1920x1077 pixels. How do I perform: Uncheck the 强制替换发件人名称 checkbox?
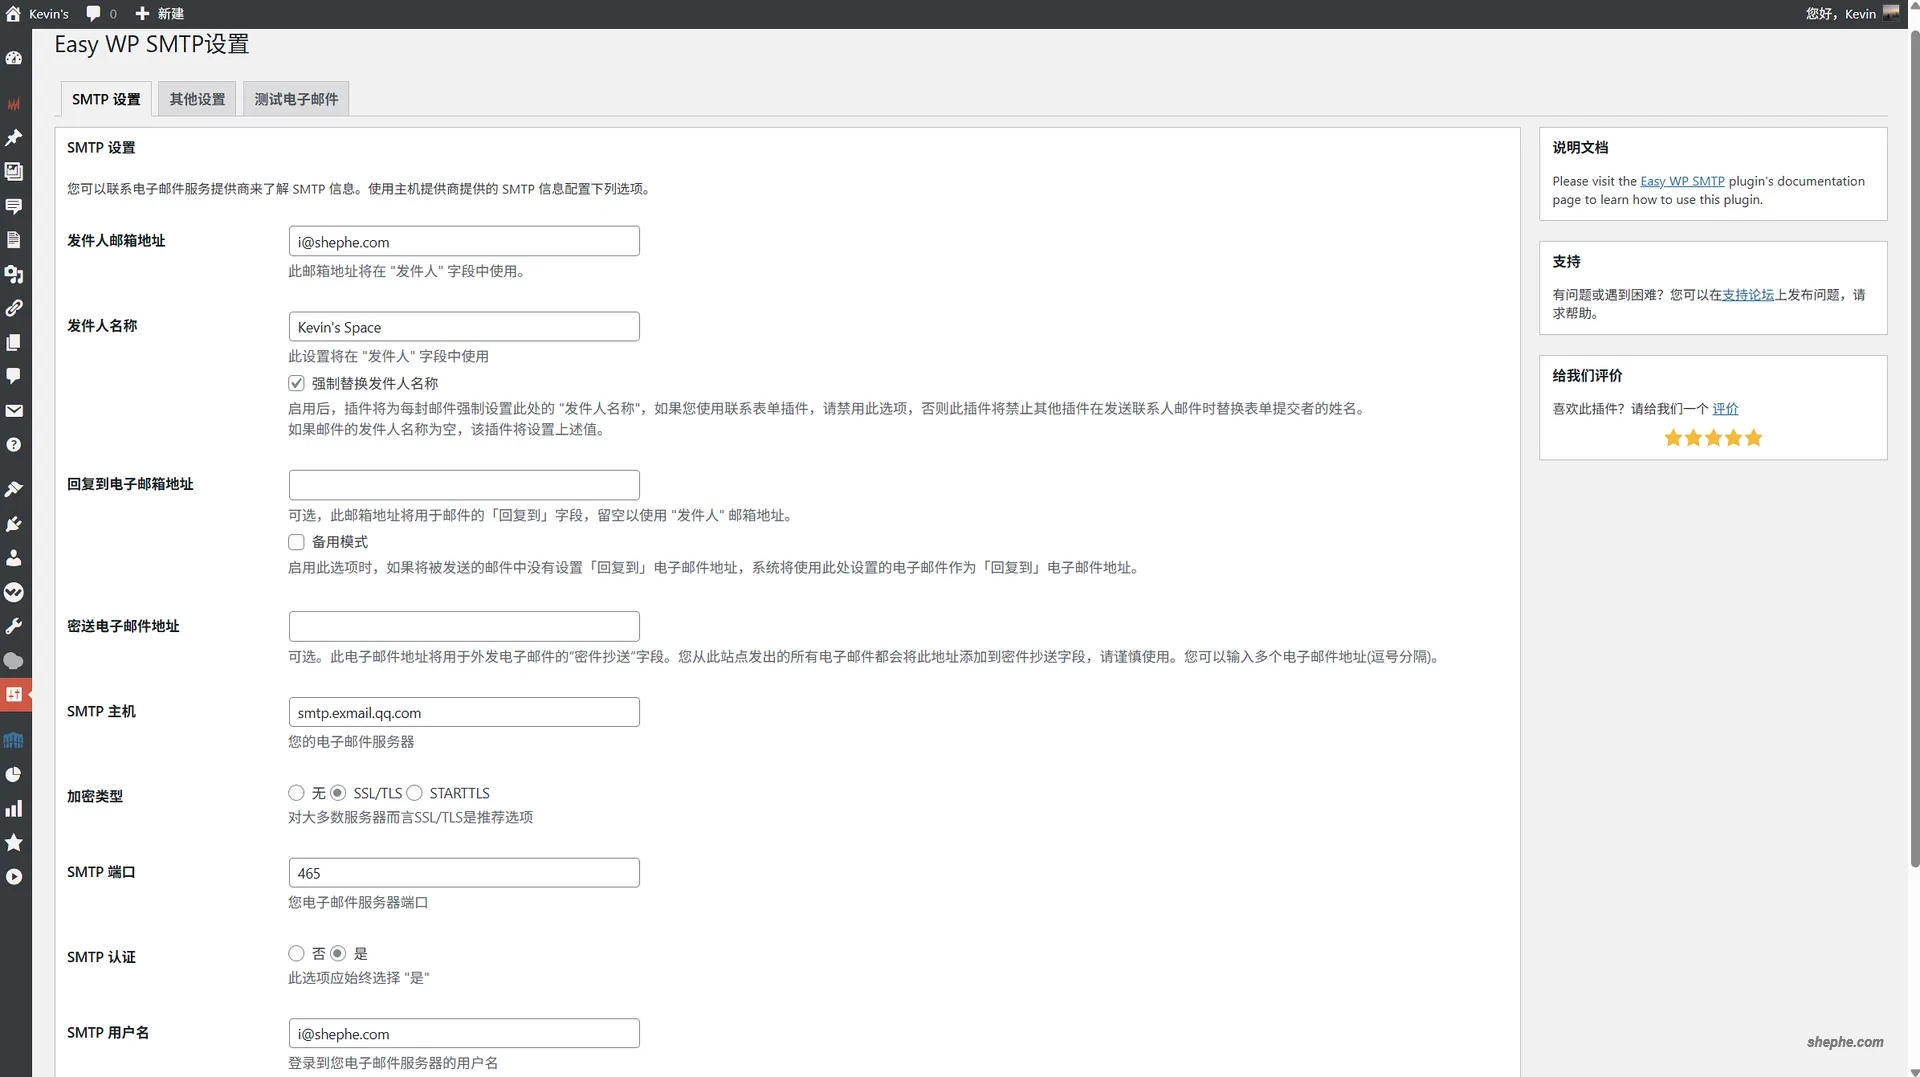(296, 383)
